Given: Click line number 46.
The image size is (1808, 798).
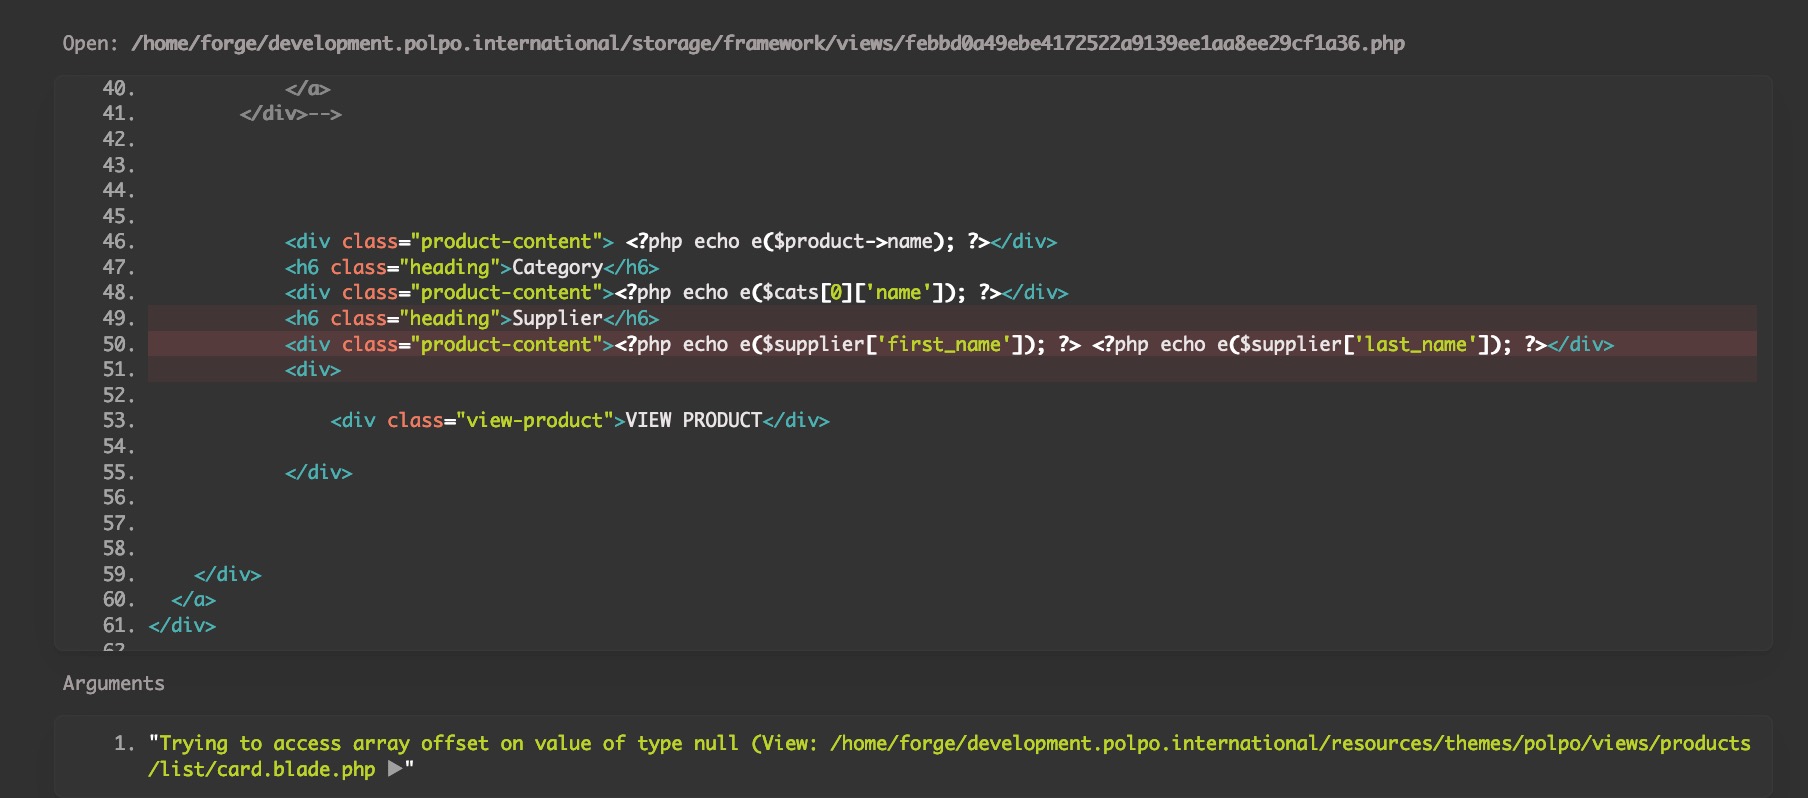Looking at the screenshot, I should pyautogui.click(x=118, y=241).
